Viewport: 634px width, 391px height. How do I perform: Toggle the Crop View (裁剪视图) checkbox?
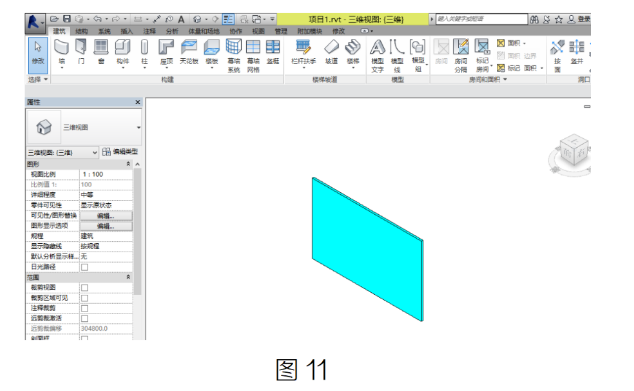coord(85,287)
